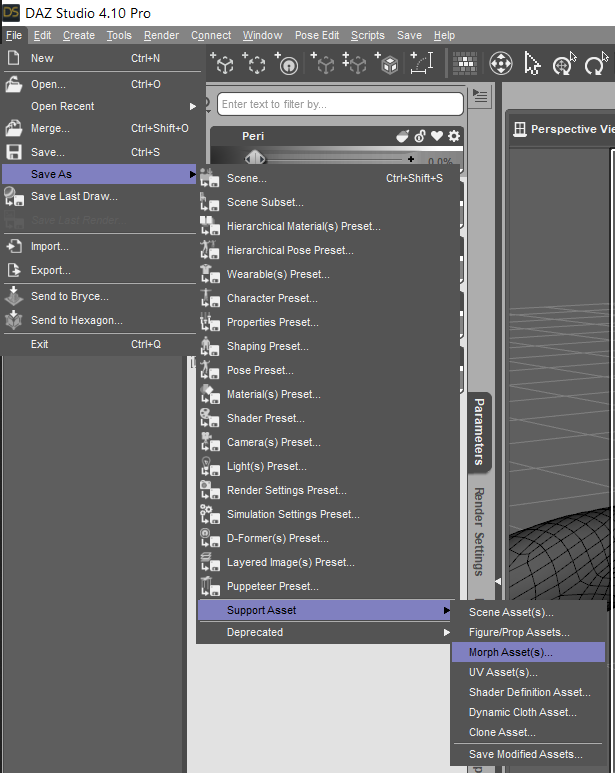The width and height of the screenshot is (615, 773).
Task: Select Dynamic Cloth Asset... entry
Action: pos(528,712)
